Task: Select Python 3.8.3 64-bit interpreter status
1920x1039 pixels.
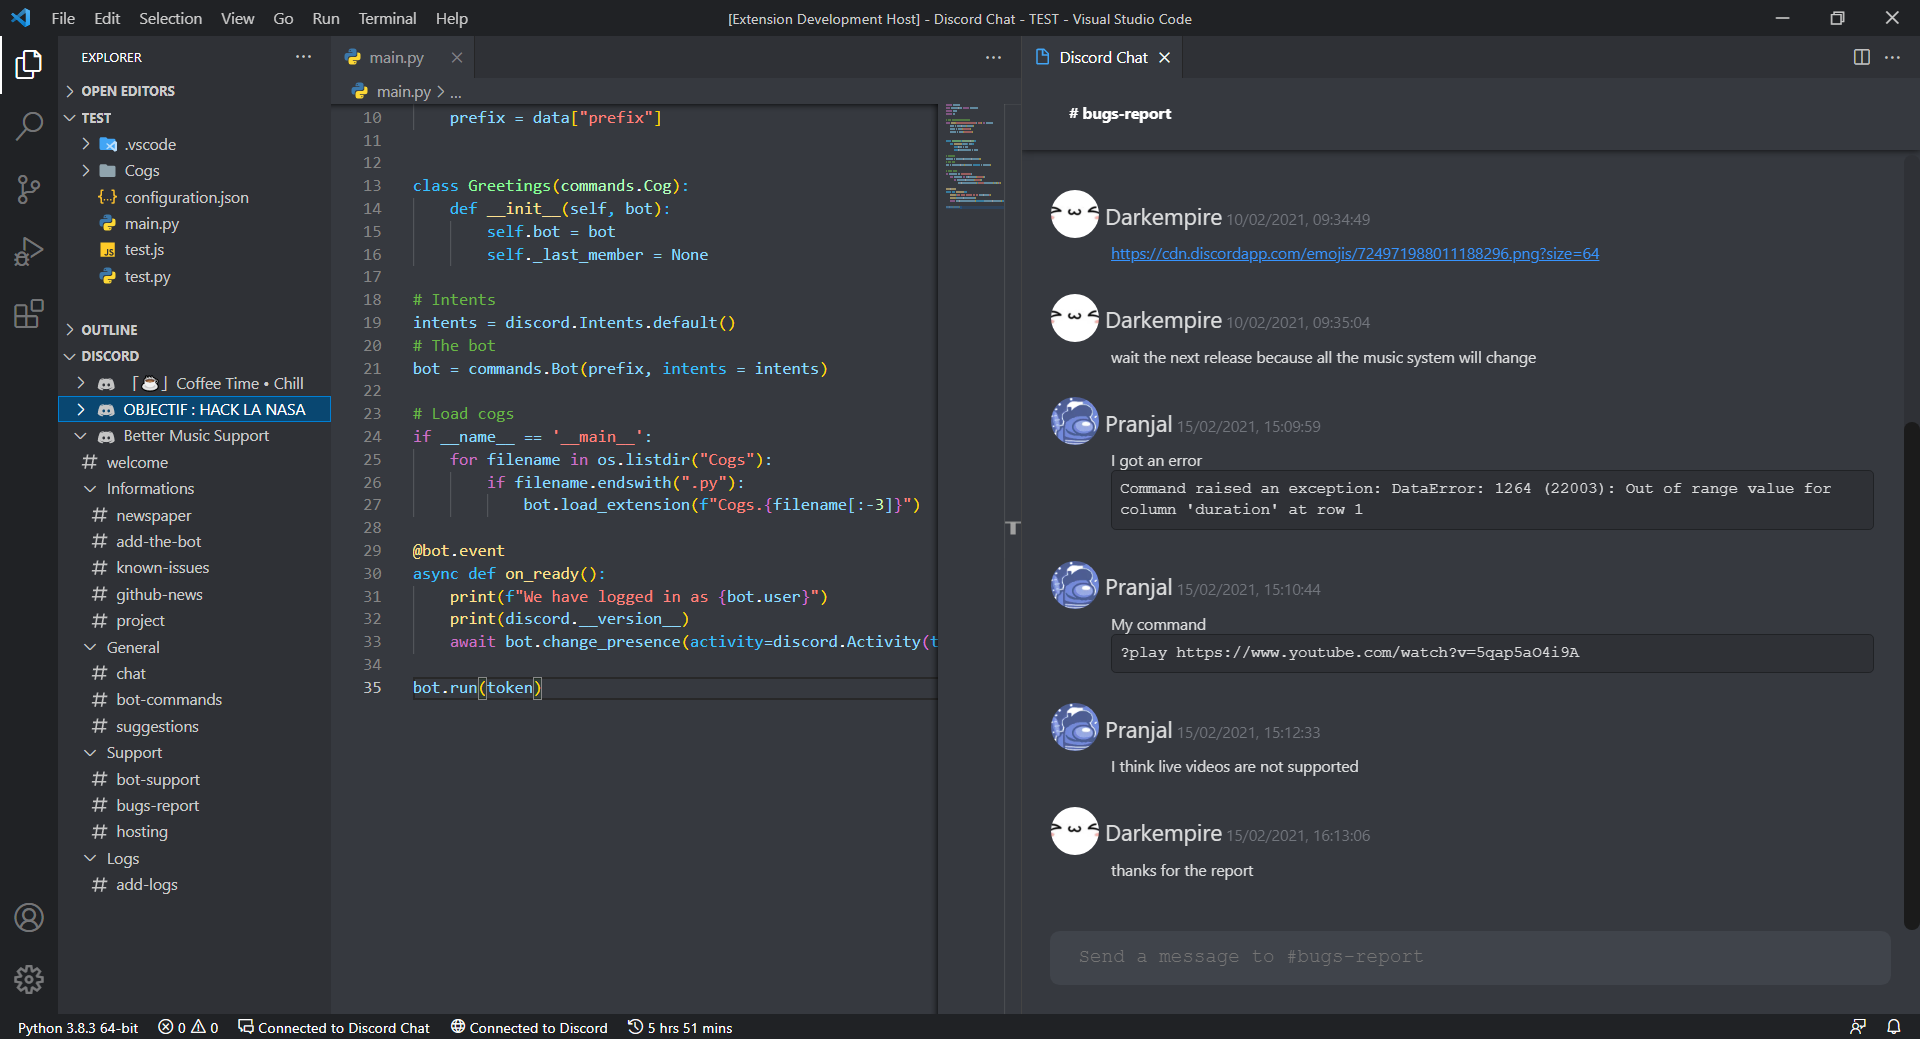Action: click(78, 1027)
